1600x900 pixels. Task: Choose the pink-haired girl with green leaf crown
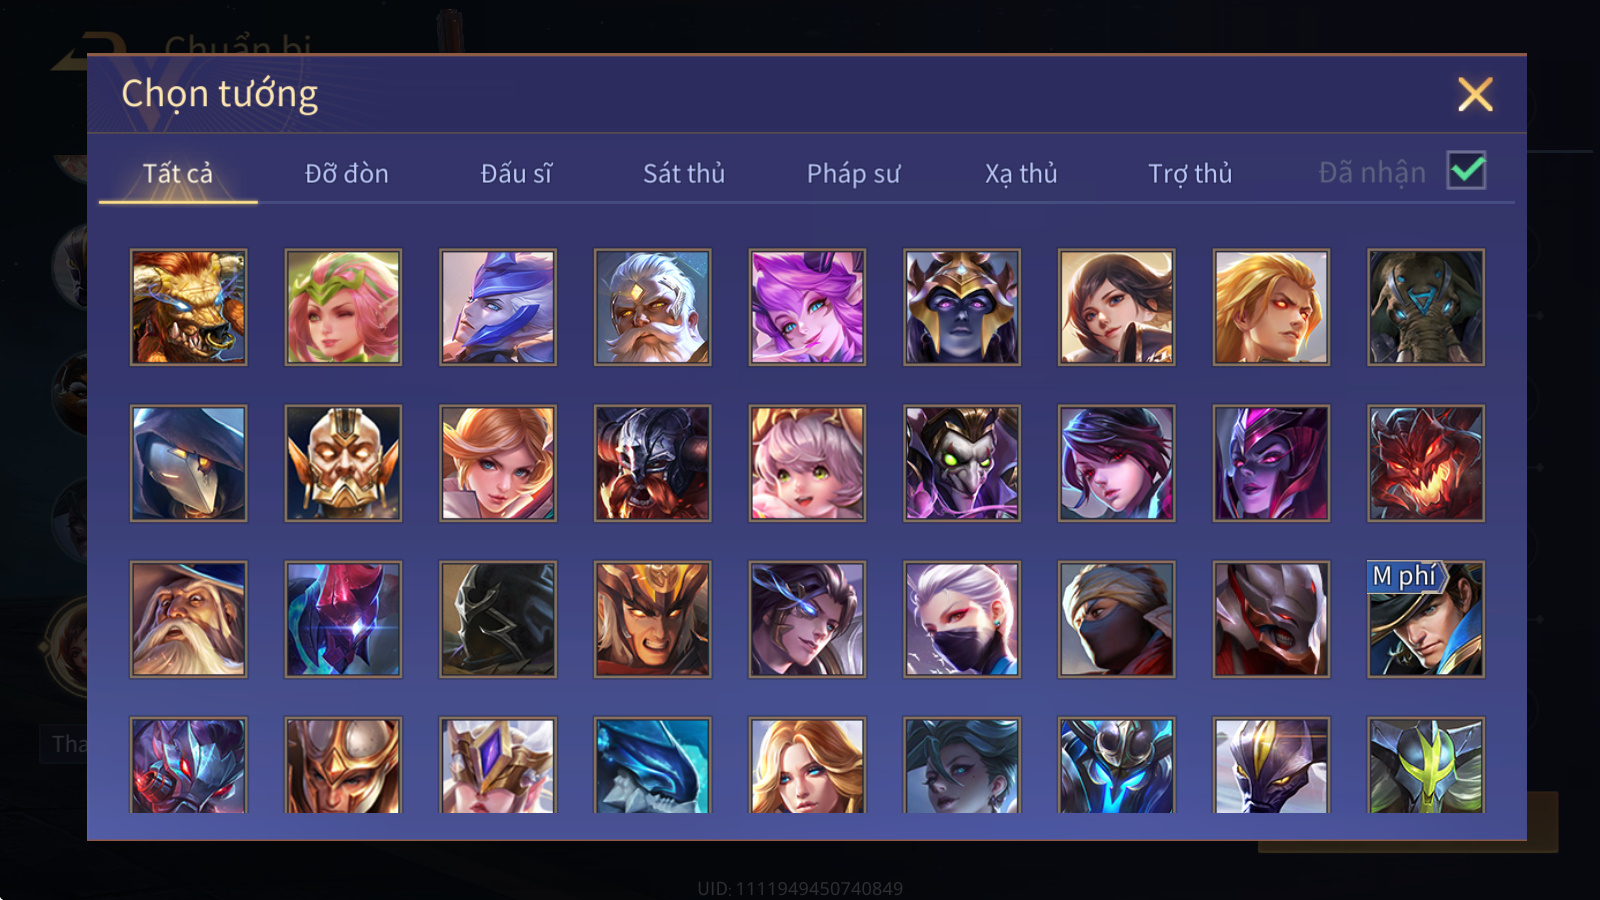click(x=343, y=307)
